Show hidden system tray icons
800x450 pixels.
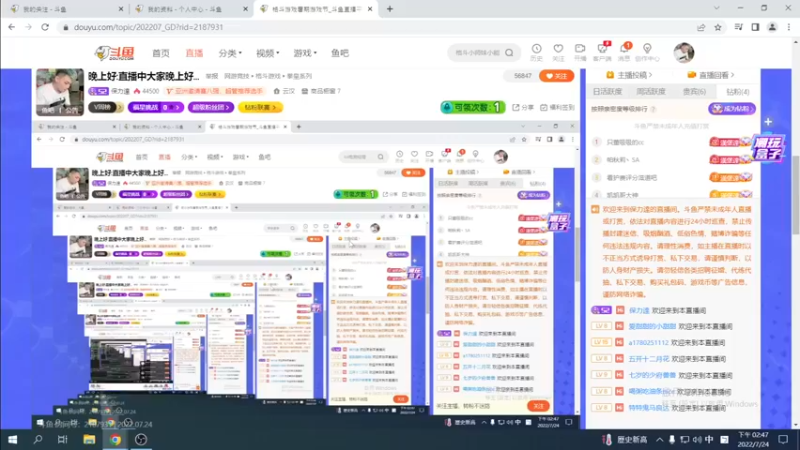coord(659,439)
